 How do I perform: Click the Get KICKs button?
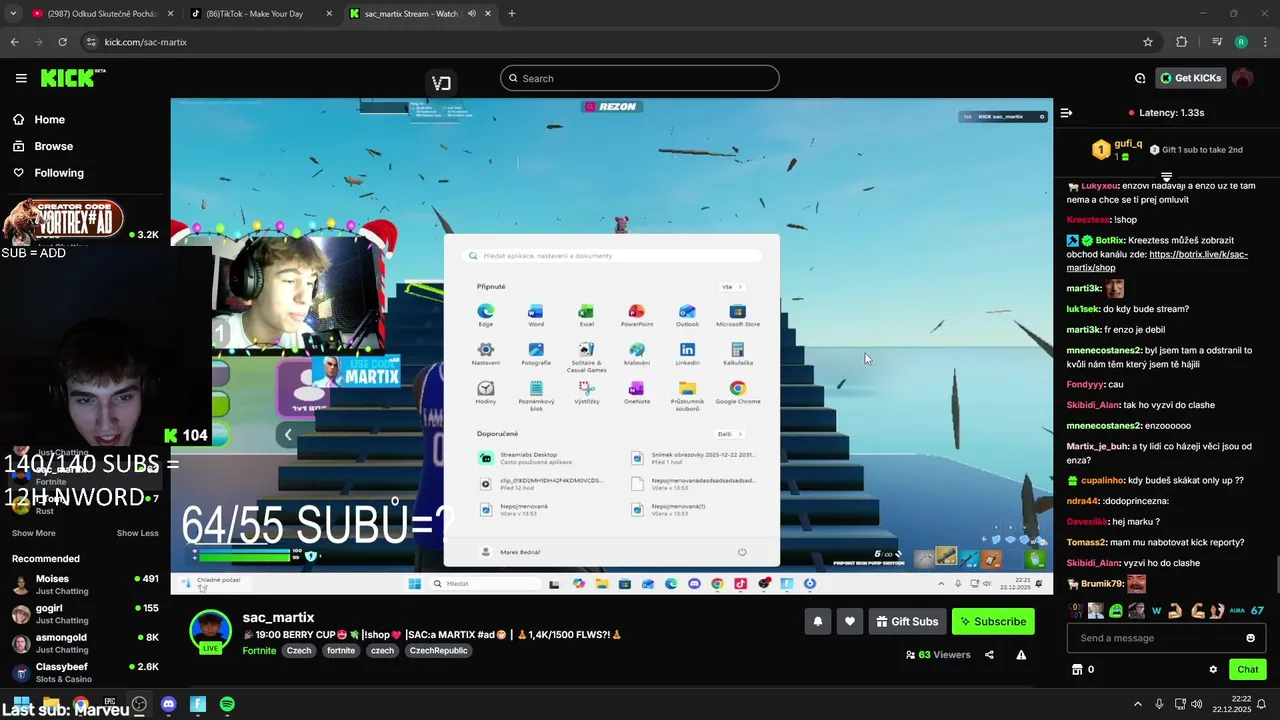pyautogui.click(x=1190, y=78)
